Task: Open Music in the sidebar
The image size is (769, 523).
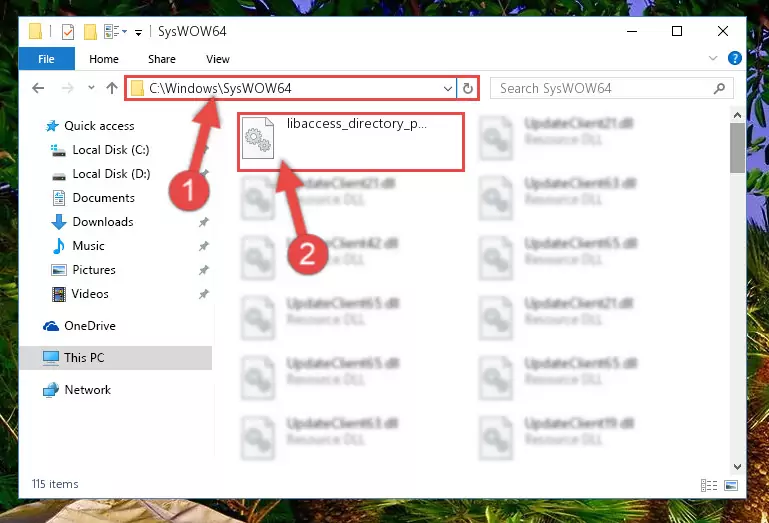Action: pyautogui.click(x=88, y=246)
